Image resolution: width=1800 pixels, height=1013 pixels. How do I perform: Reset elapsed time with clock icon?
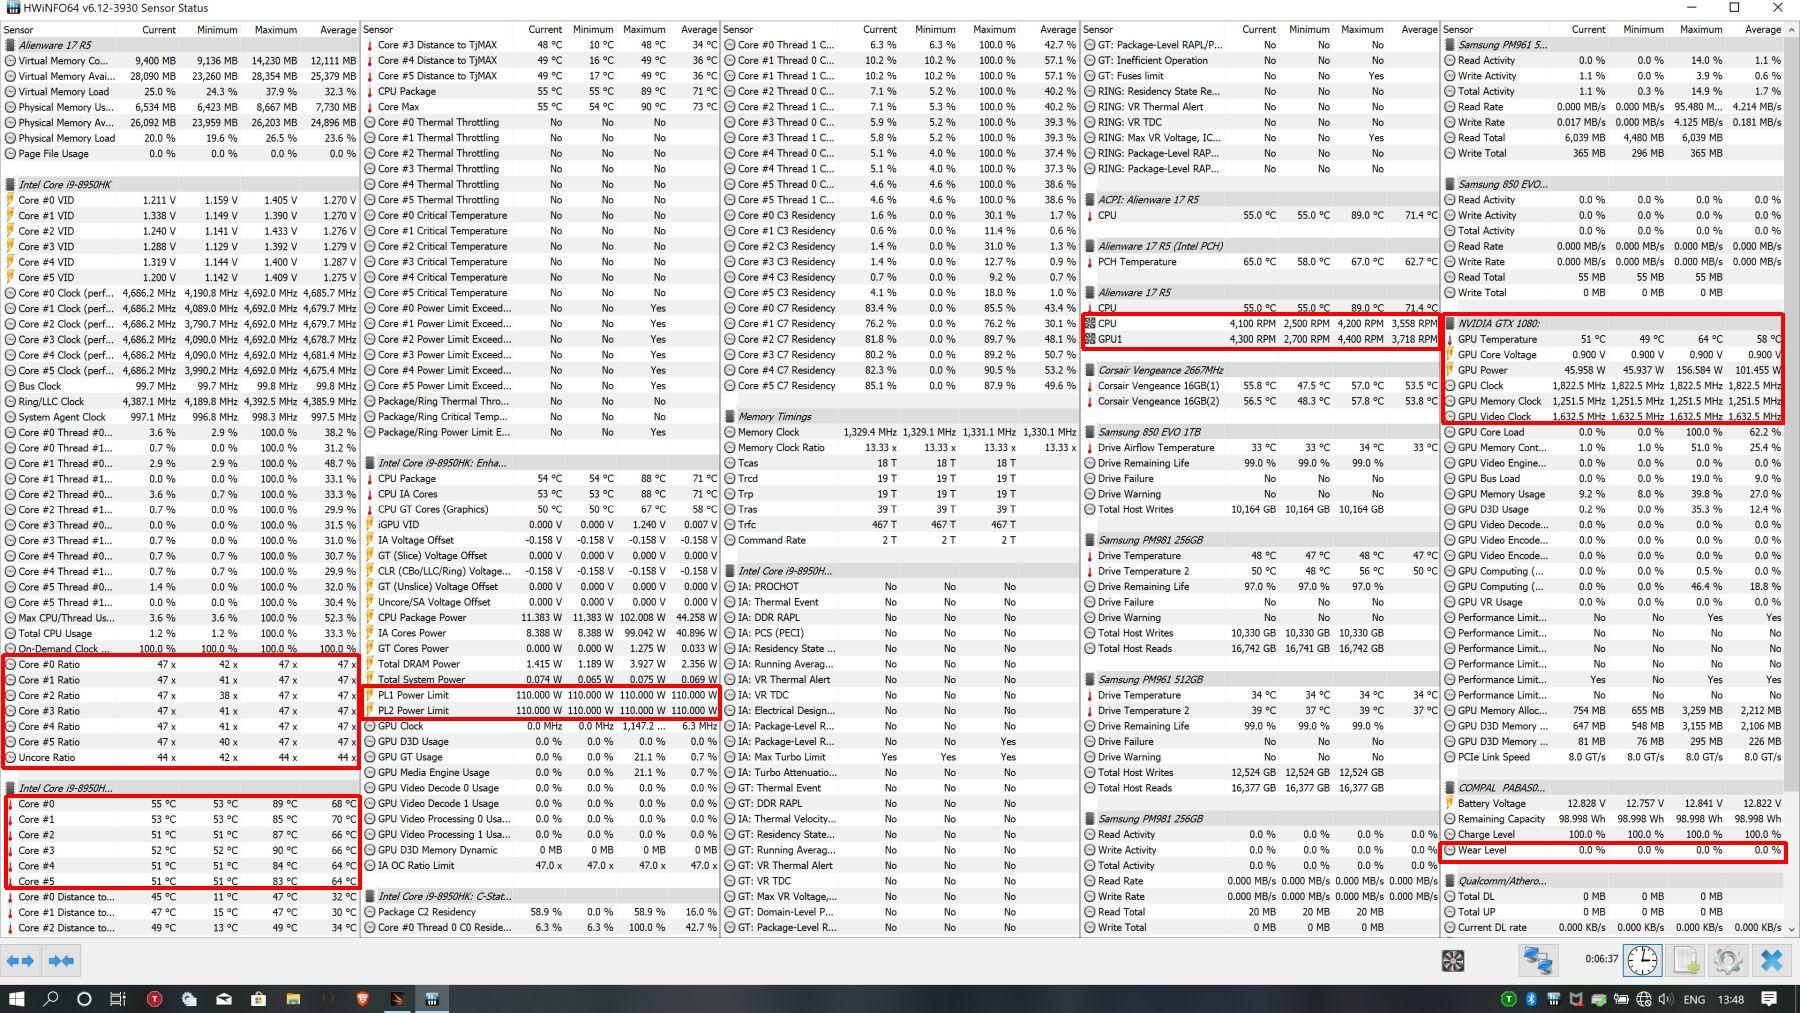(x=1642, y=961)
